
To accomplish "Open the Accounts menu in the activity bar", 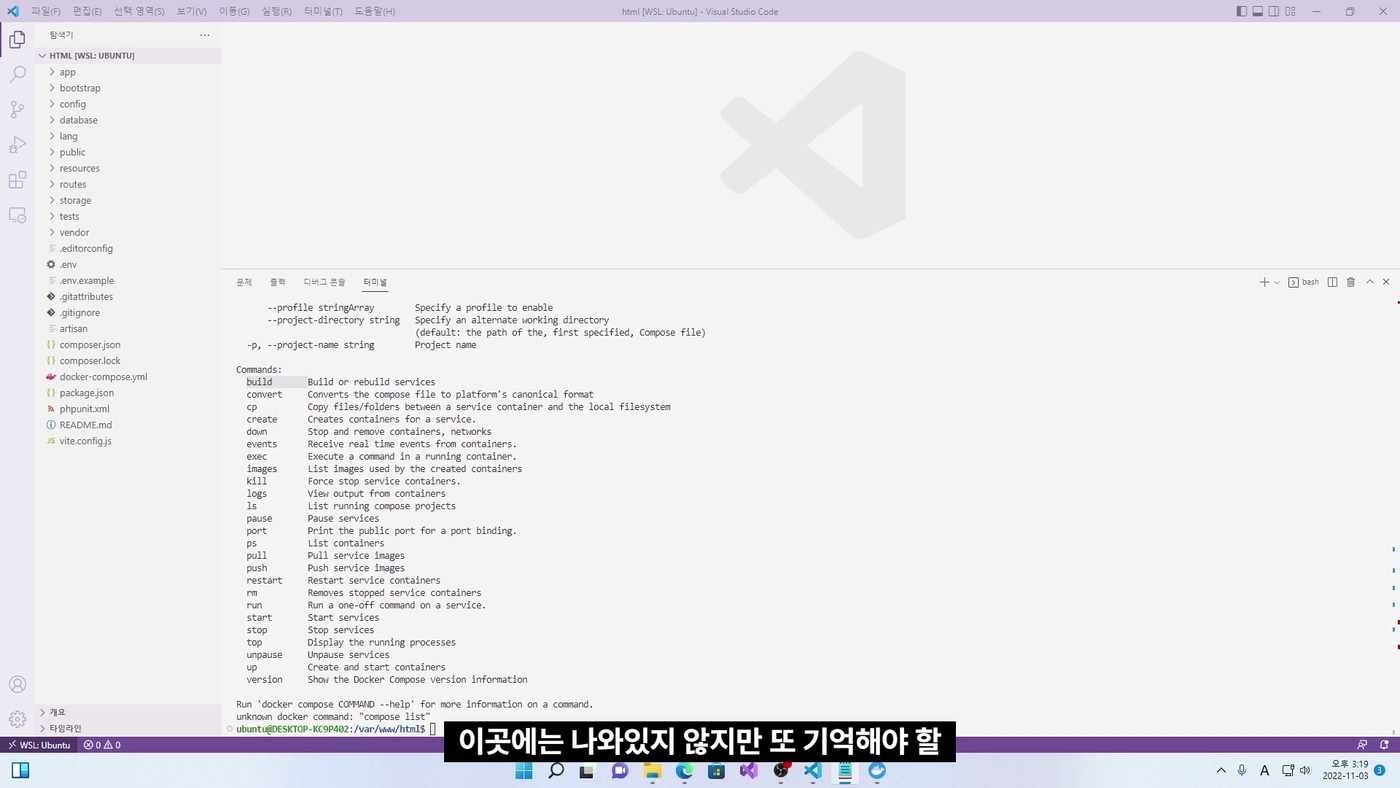I will coord(17,685).
